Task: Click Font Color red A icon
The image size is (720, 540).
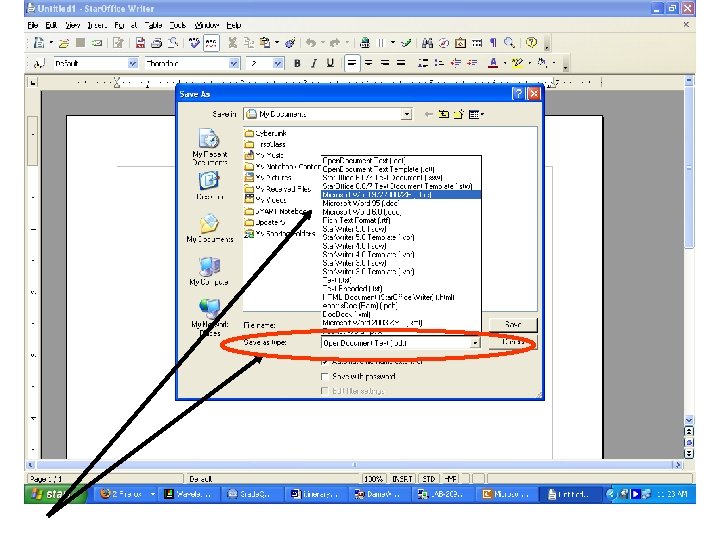Action: coord(493,63)
